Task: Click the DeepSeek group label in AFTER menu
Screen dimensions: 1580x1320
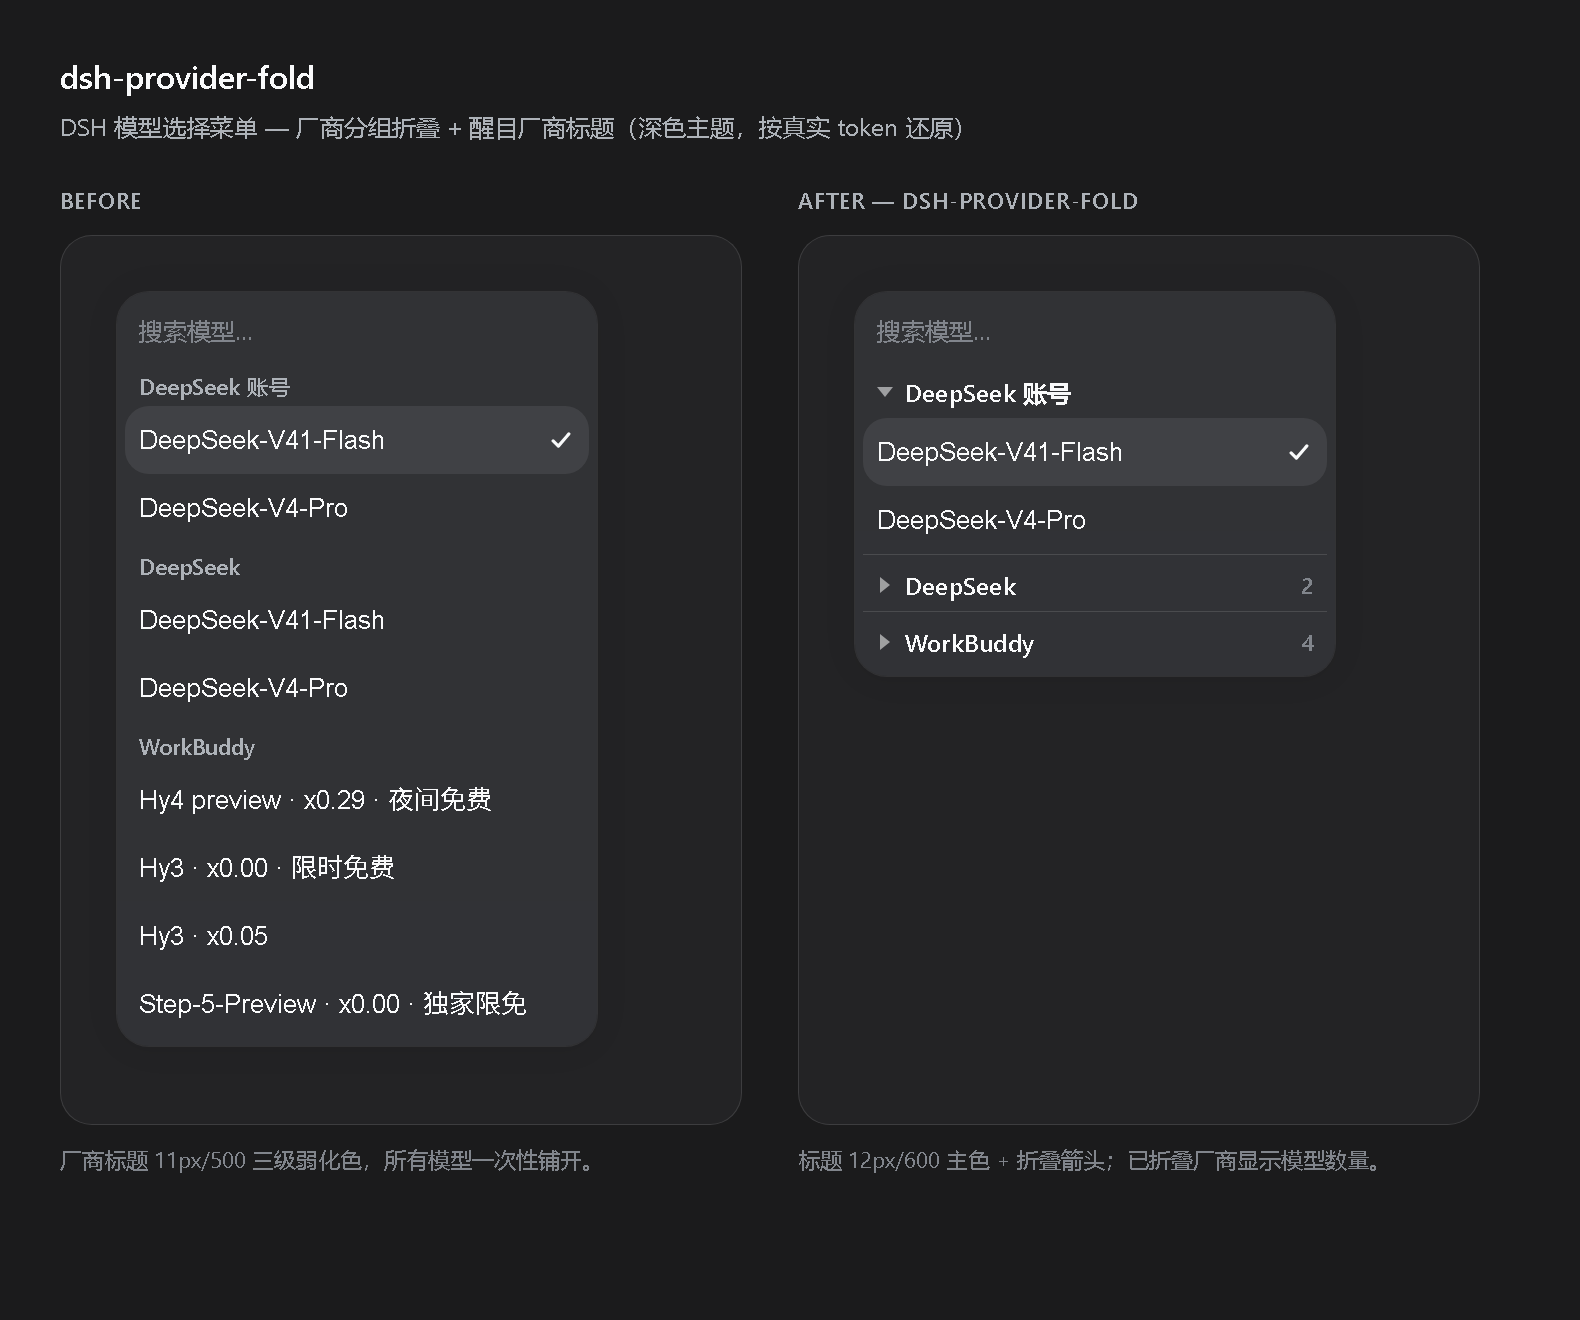Action: 960,587
